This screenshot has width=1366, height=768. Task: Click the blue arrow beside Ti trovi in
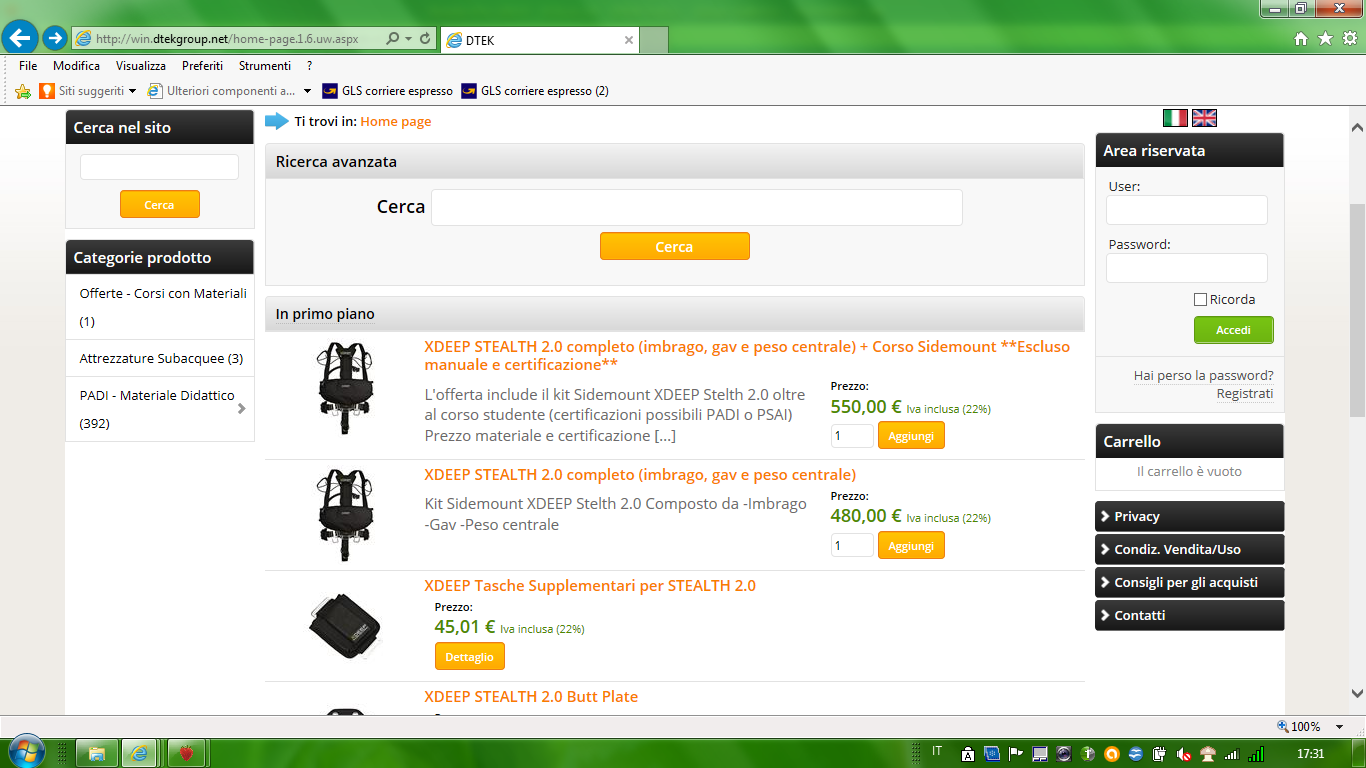[x=276, y=121]
